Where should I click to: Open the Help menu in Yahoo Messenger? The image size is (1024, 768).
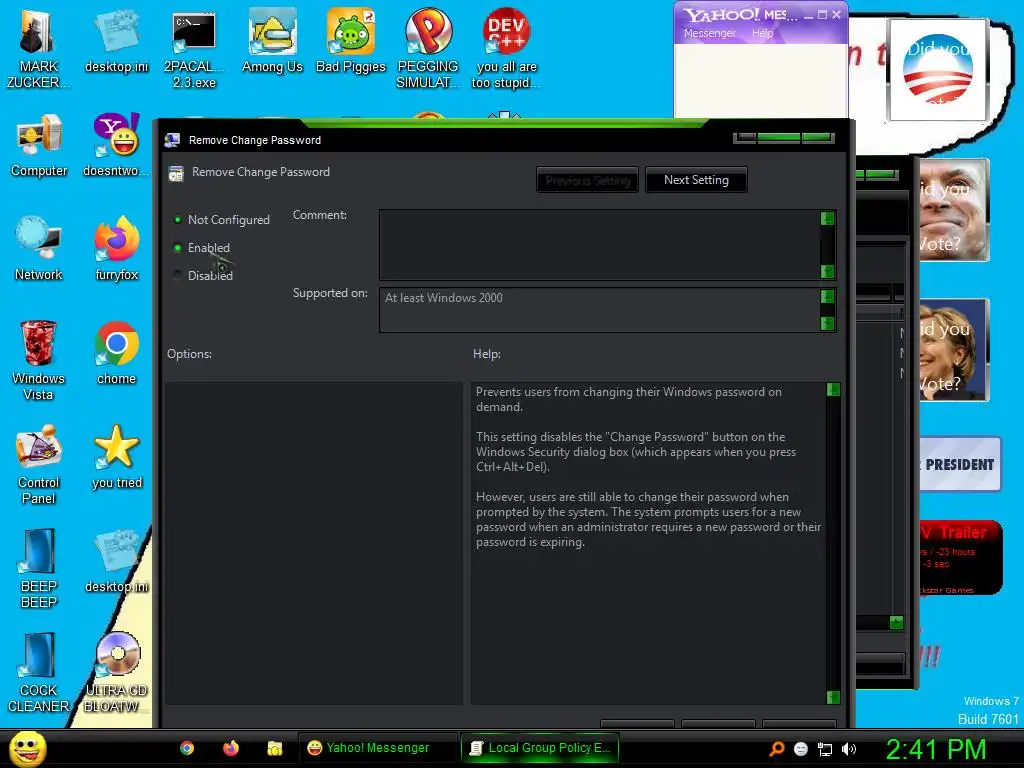(x=762, y=33)
